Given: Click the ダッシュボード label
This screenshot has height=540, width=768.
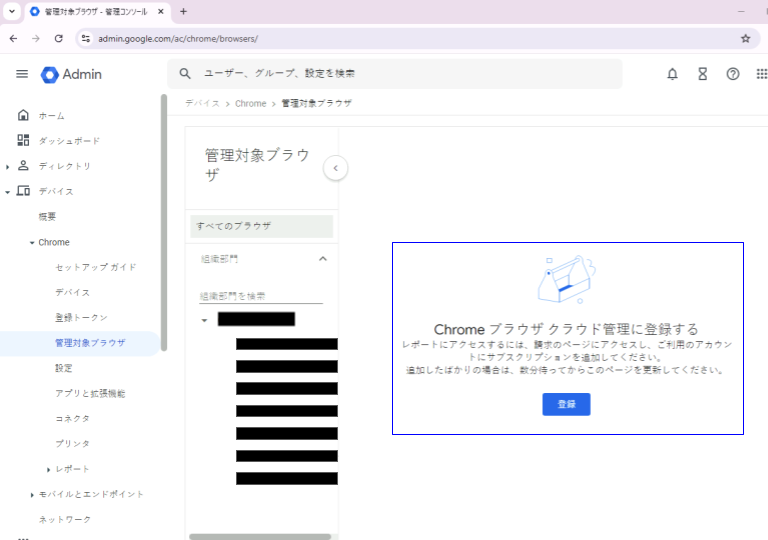Looking at the screenshot, I should pyautogui.click(x=69, y=141).
